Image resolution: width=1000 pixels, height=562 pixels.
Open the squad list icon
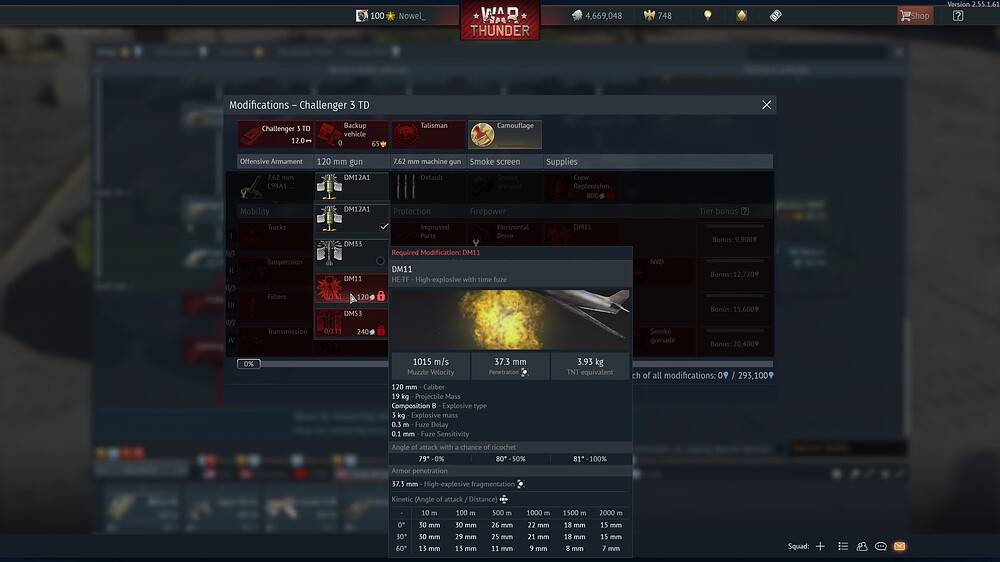[842, 546]
